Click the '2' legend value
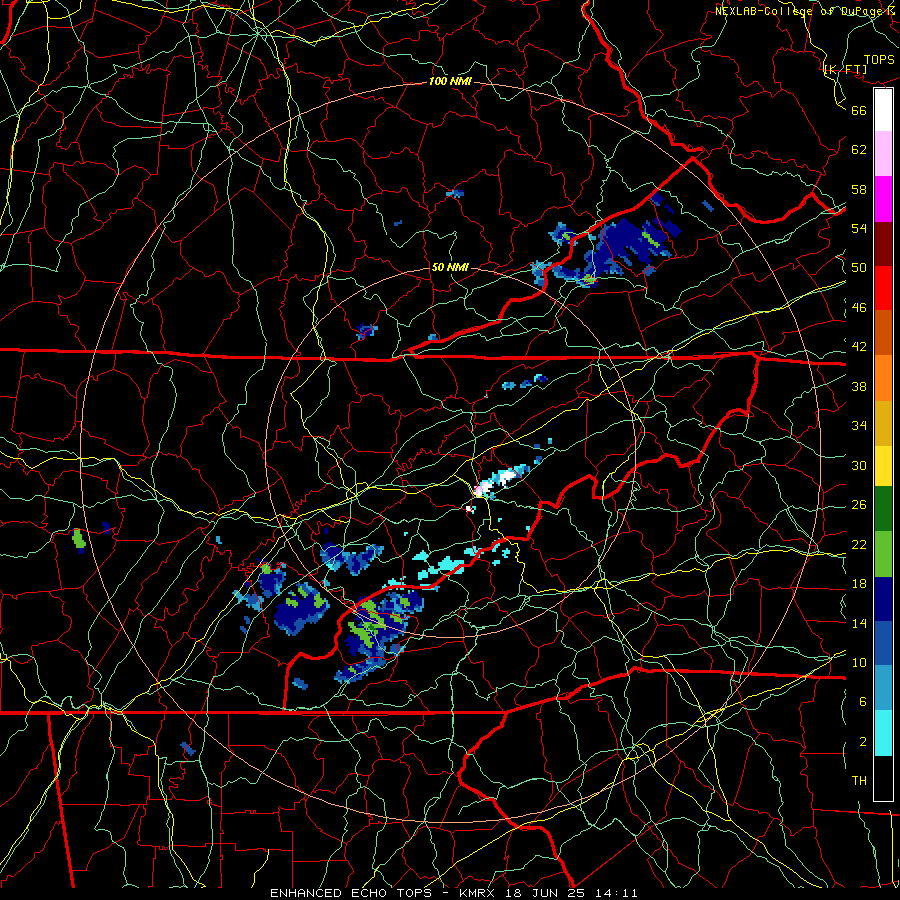Viewport: 900px width, 900px height. [x=863, y=741]
